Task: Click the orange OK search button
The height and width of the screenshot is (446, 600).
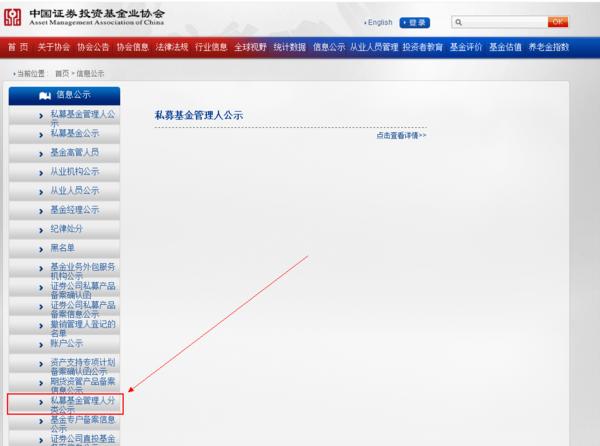Action: point(558,22)
